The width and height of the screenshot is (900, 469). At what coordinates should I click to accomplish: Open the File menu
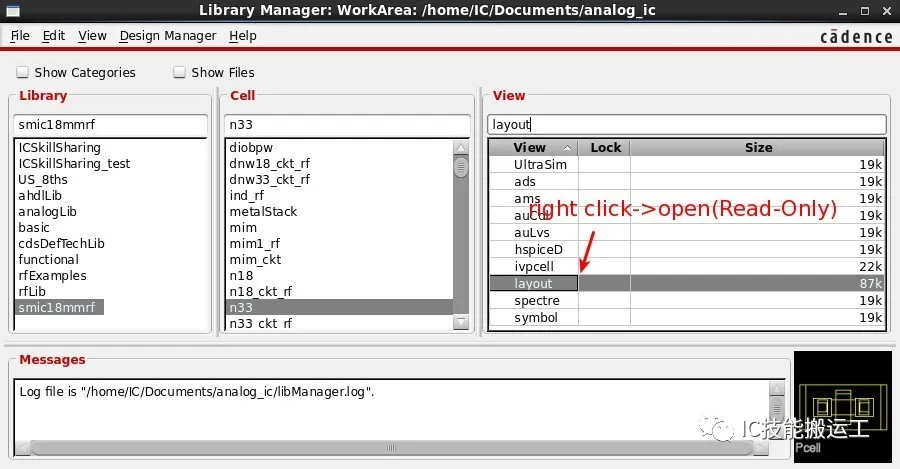click(x=20, y=36)
